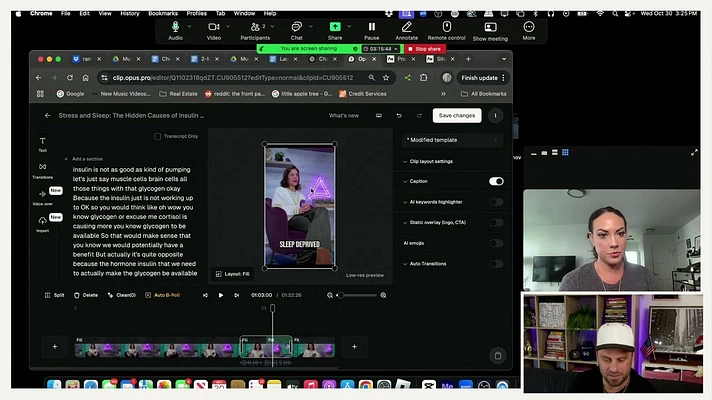Mute audio in Zoom toolbar
This screenshot has height=400, width=712.
(175, 30)
